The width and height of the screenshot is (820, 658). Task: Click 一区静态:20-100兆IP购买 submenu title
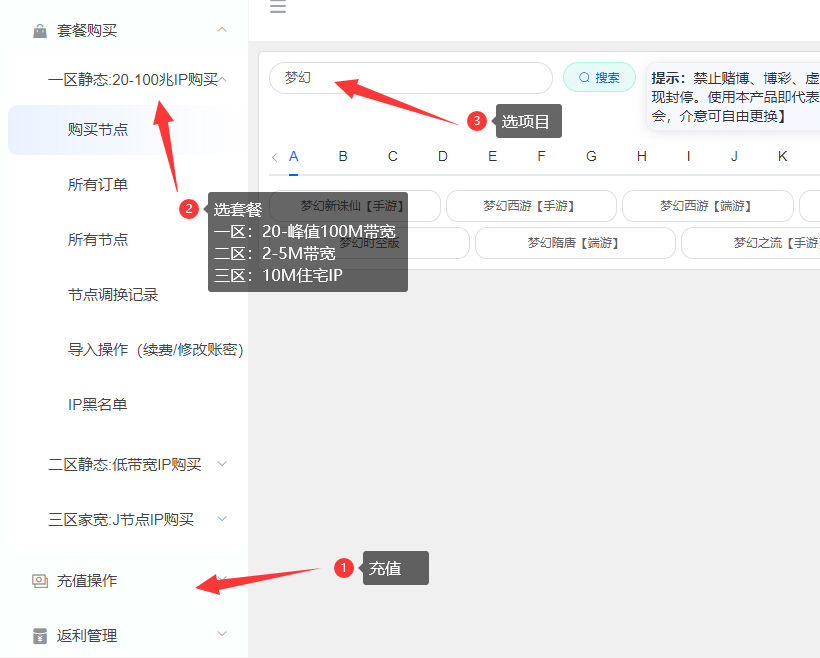[133, 80]
